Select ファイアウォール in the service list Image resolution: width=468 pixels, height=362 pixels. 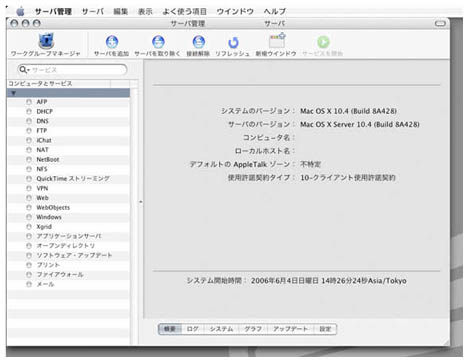tap(60, 275)
